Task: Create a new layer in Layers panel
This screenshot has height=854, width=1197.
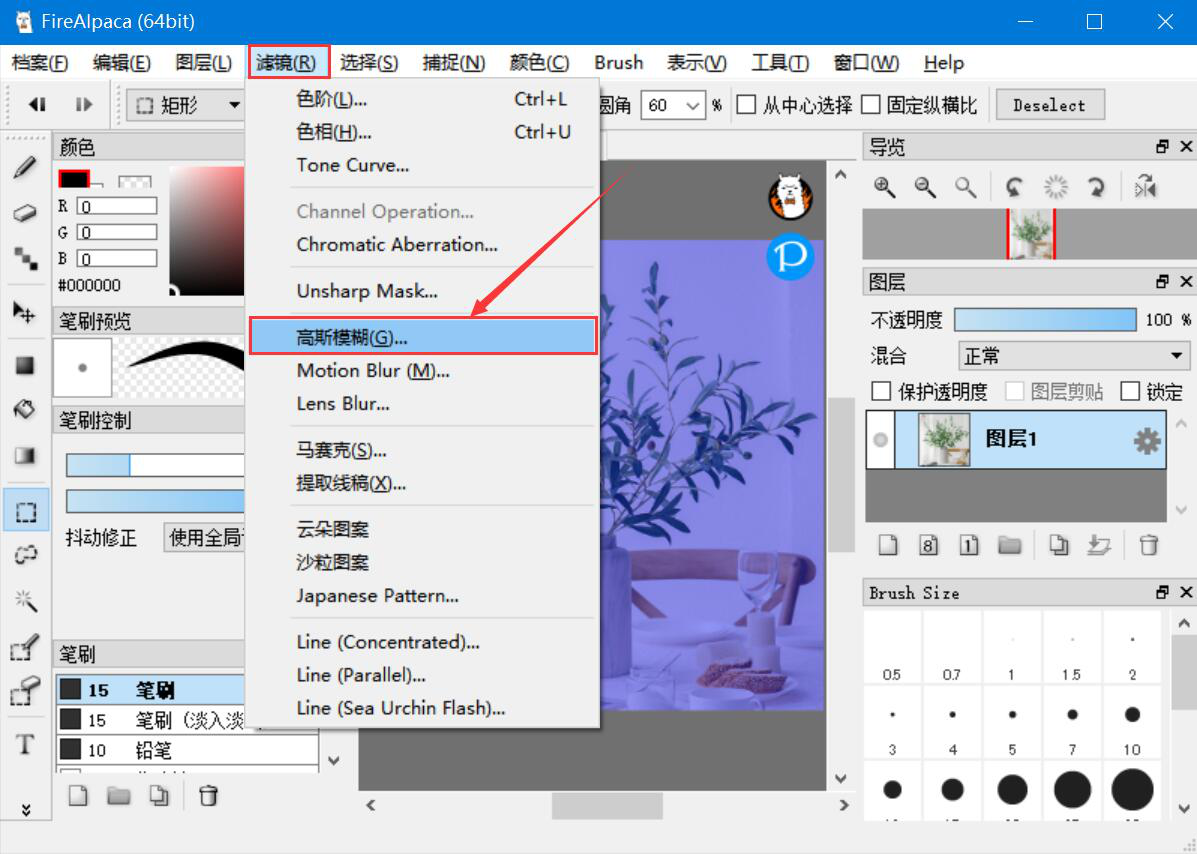Action: click(x=888, y=545)
